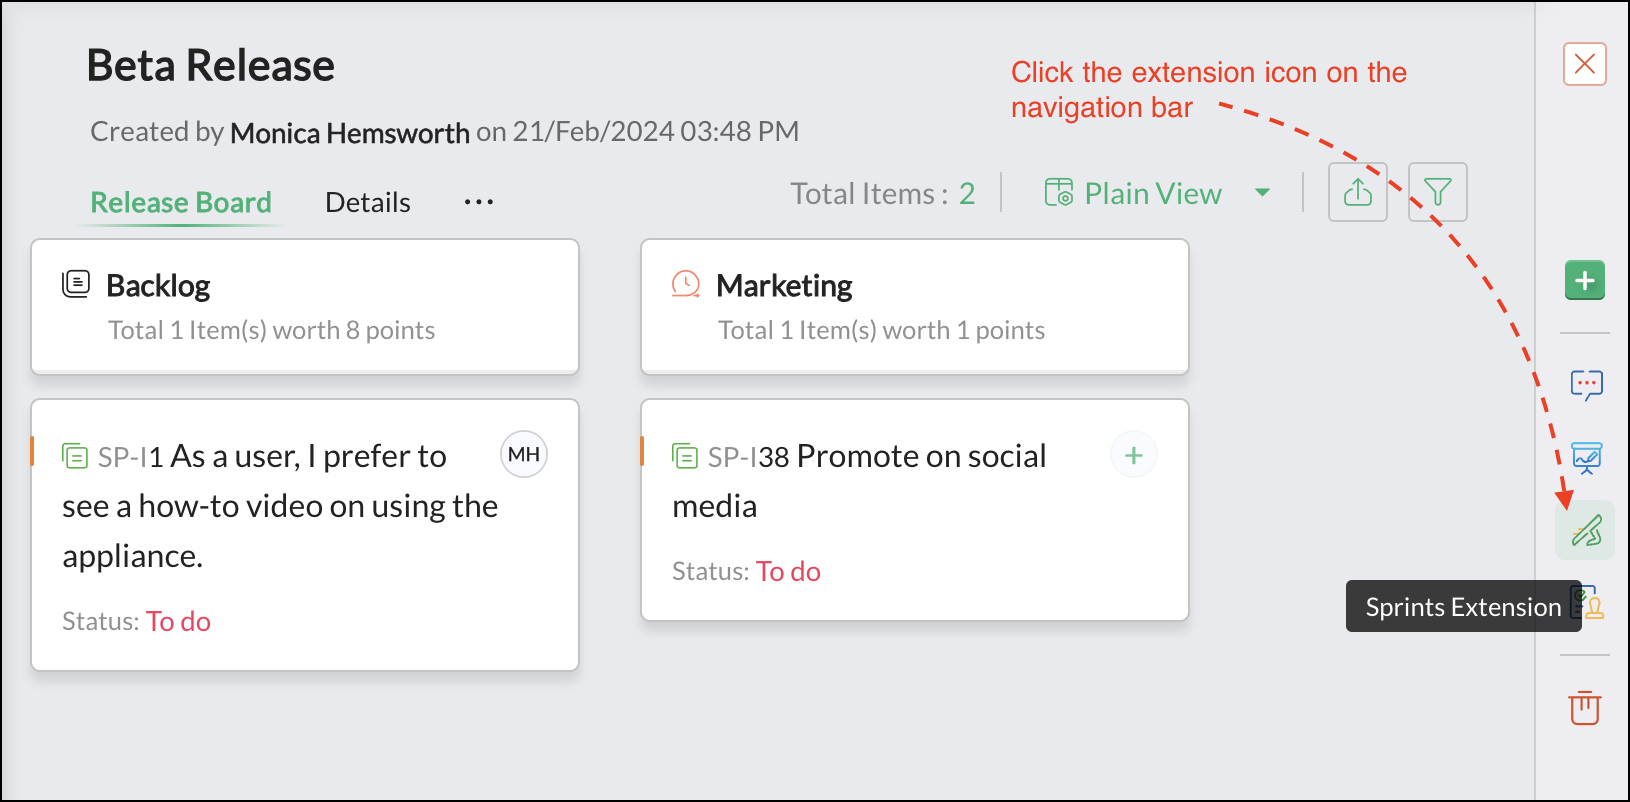1630x802 pixels.
Task: Open the three dots more tabs menu
Action: pos(478,202)
